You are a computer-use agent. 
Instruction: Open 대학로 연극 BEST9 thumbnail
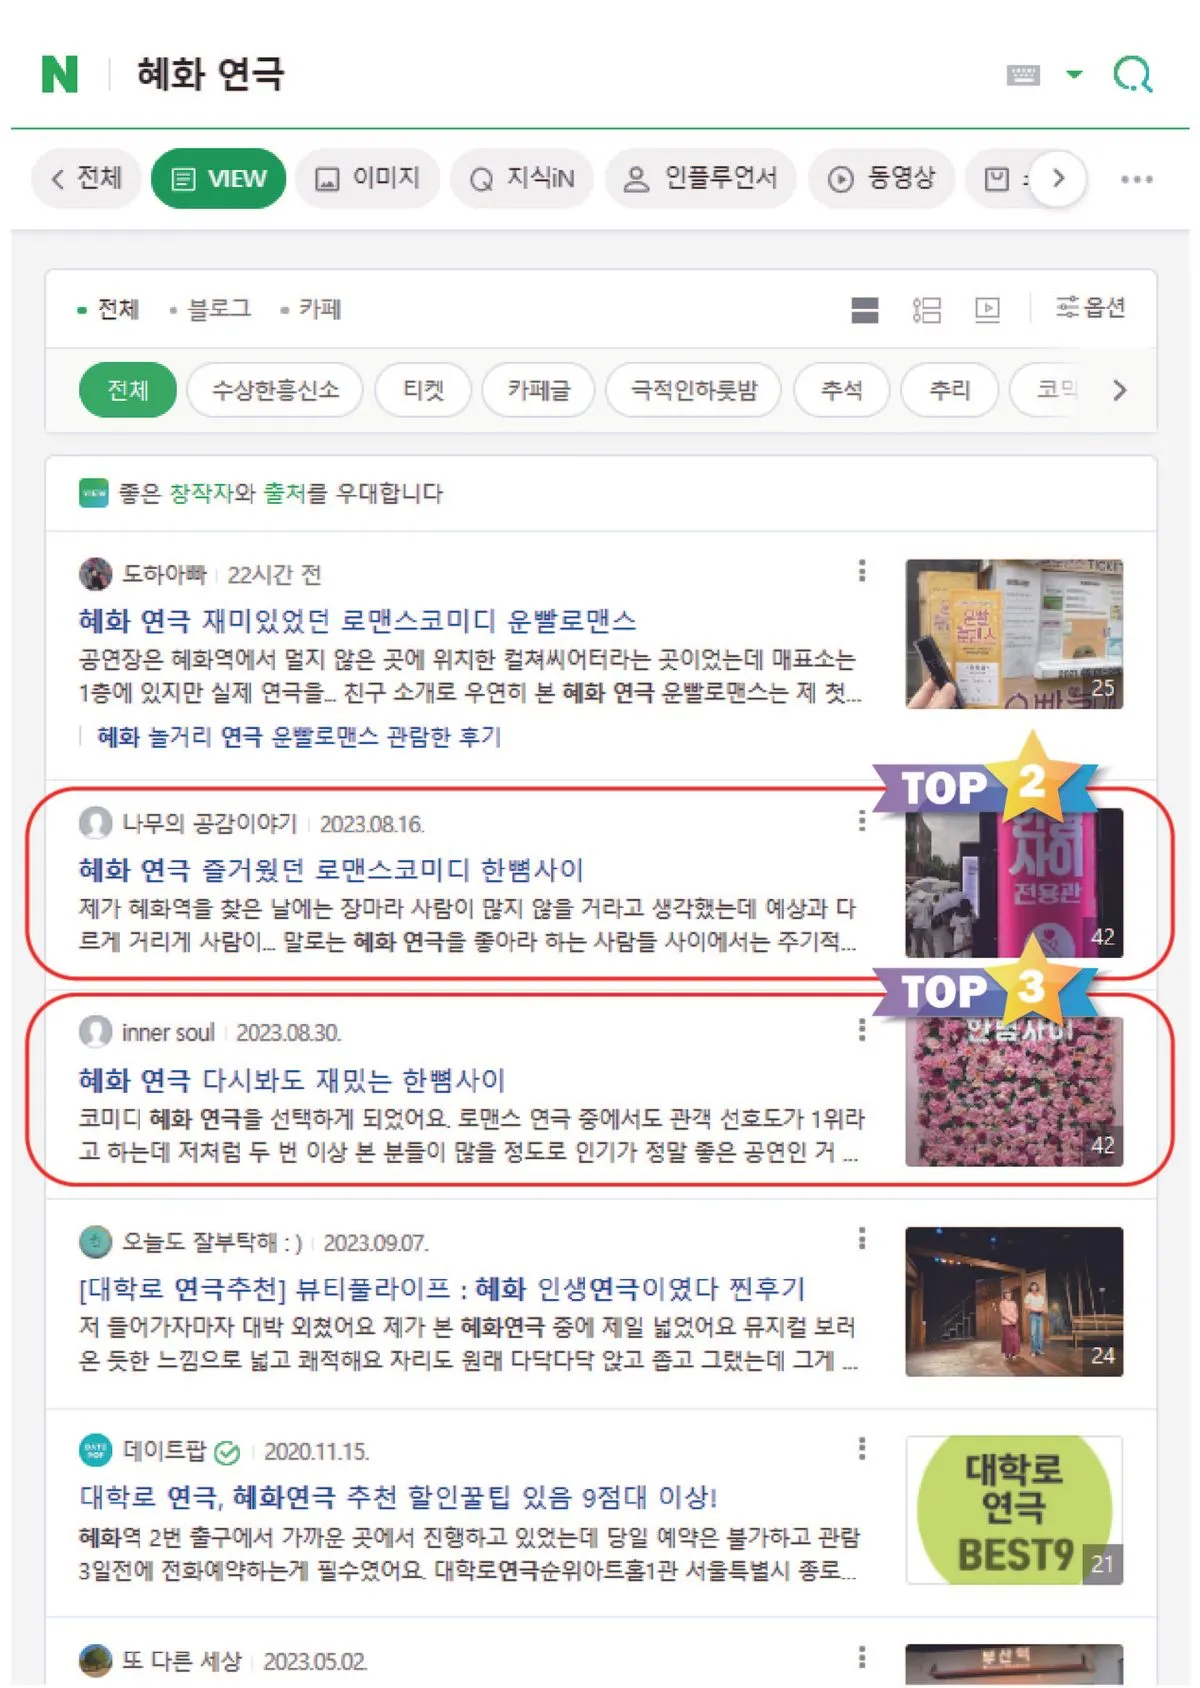(1014, 1511)
